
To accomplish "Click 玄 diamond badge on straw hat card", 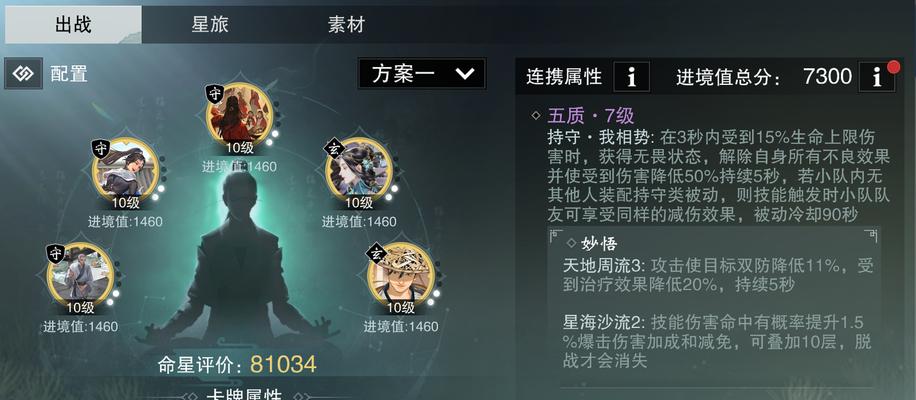I will point(376,253).
